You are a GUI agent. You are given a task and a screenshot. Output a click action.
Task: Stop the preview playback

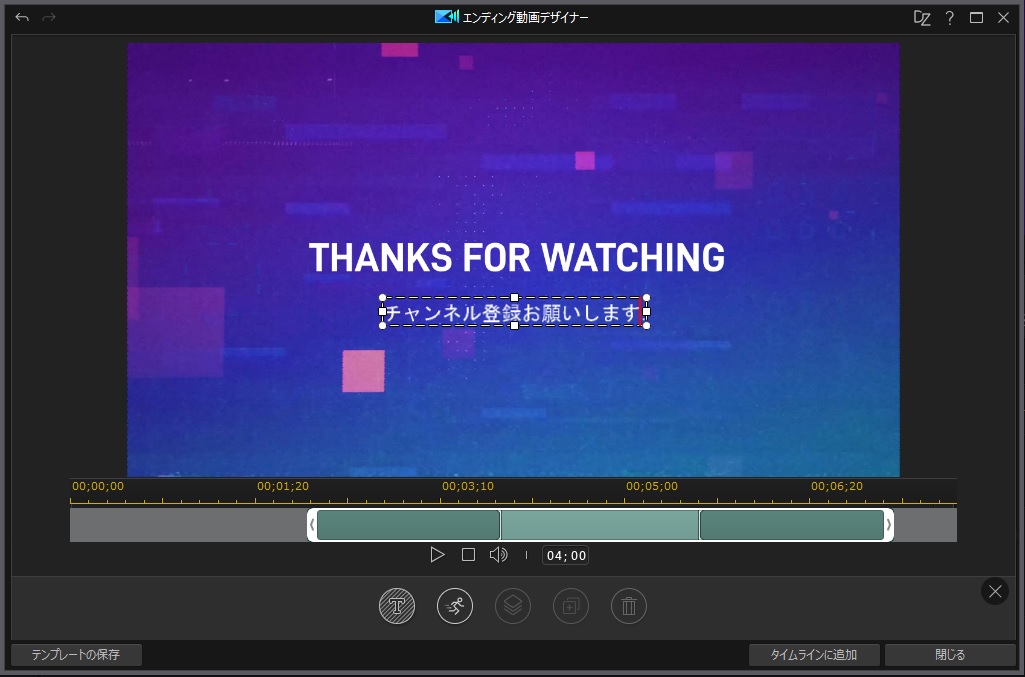[x=468, y=555]
